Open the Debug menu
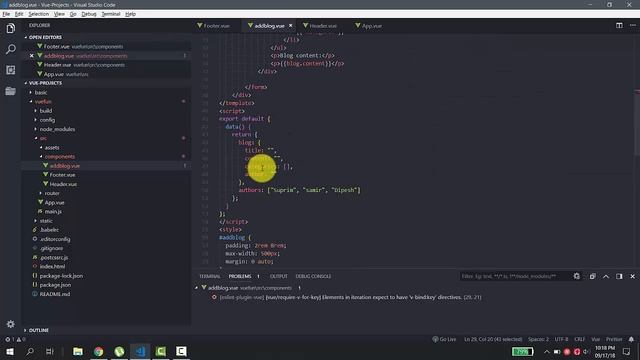 tap(89, 14)
